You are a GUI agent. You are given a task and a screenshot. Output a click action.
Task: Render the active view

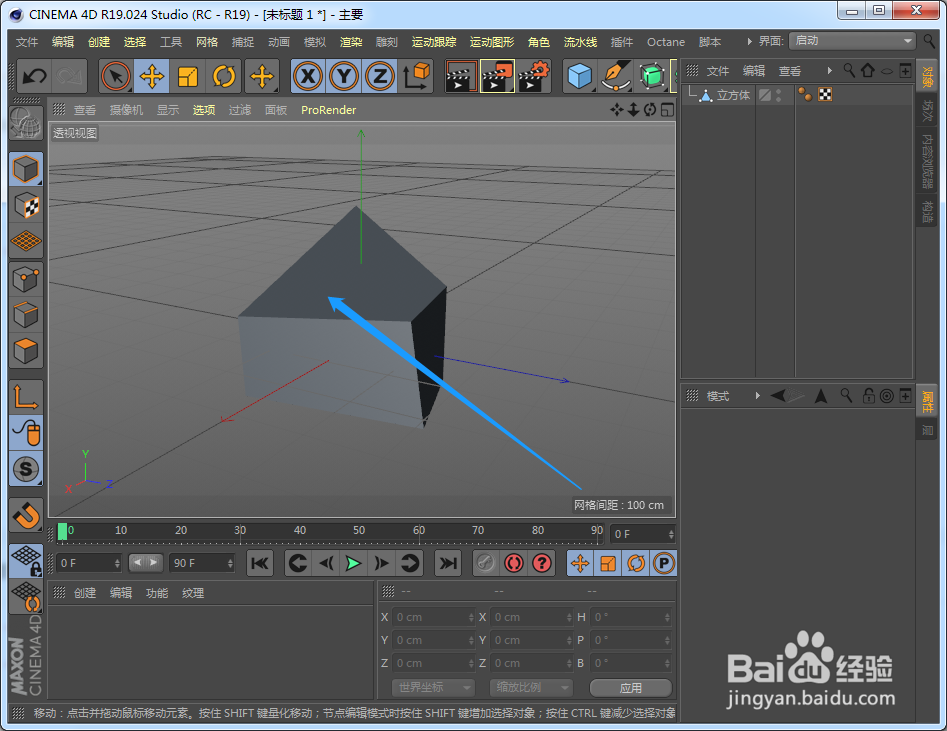click(461, 76)
